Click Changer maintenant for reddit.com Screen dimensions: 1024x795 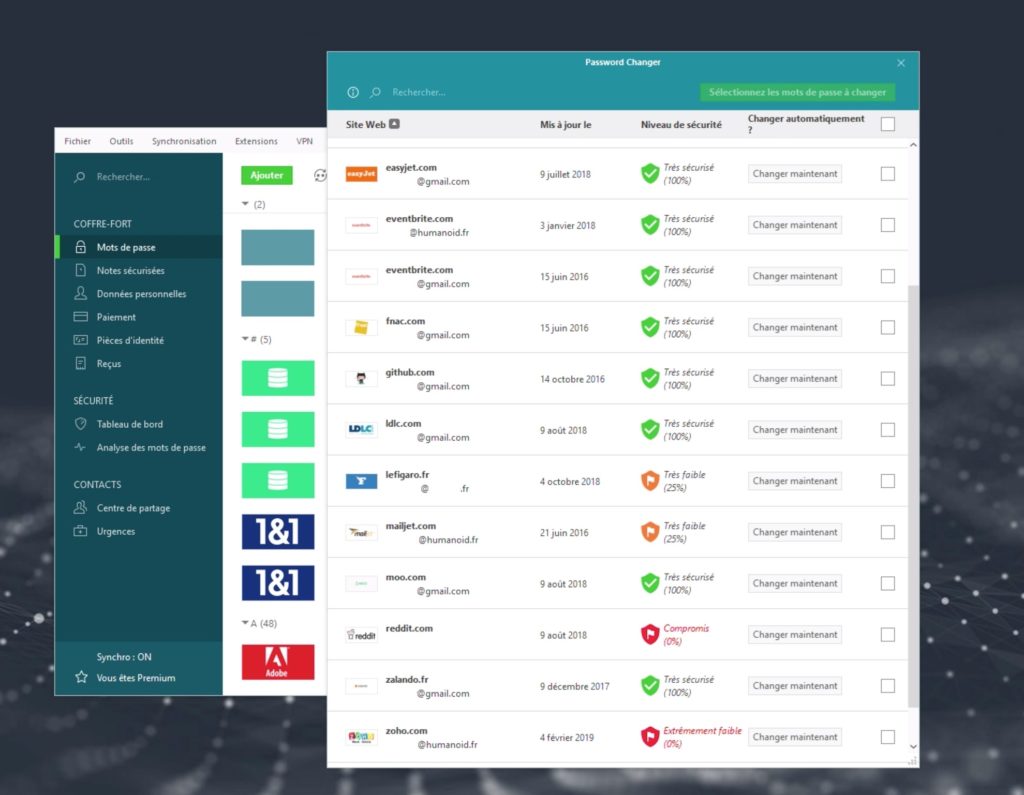[795, 634]
